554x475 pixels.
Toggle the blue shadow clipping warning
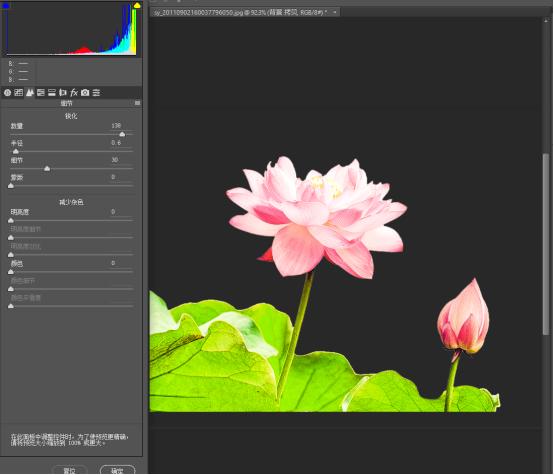pyautogui.click(x=6, y=6)
